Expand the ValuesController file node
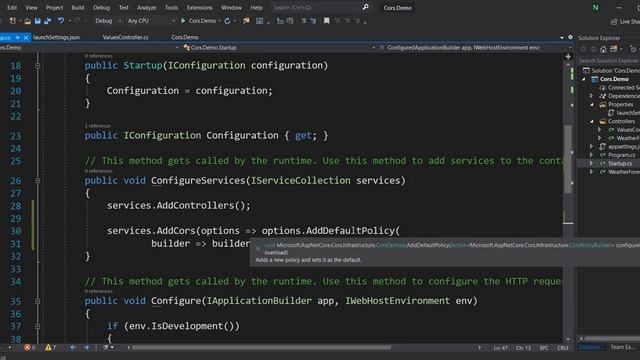640x360 pixels. pyautogui.click(x=600, y=130)
